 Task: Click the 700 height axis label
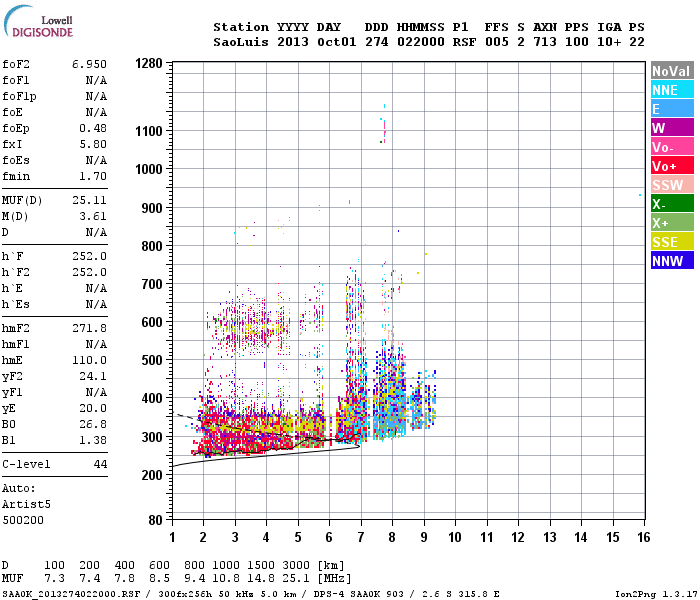(152, 284)
